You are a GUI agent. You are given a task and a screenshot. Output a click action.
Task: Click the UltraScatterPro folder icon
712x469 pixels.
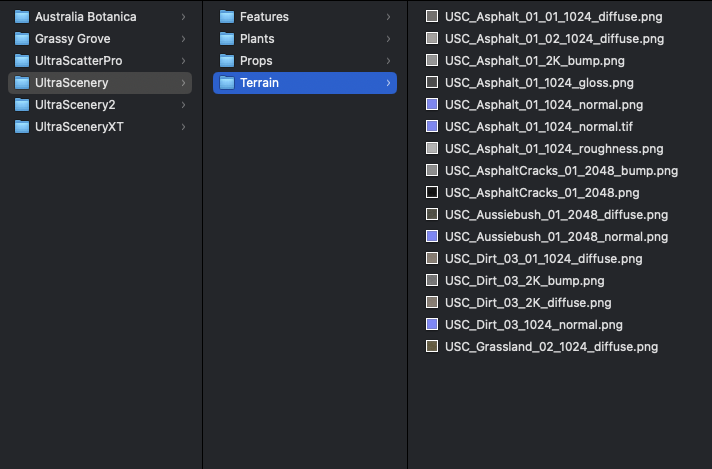pos(22,61)
